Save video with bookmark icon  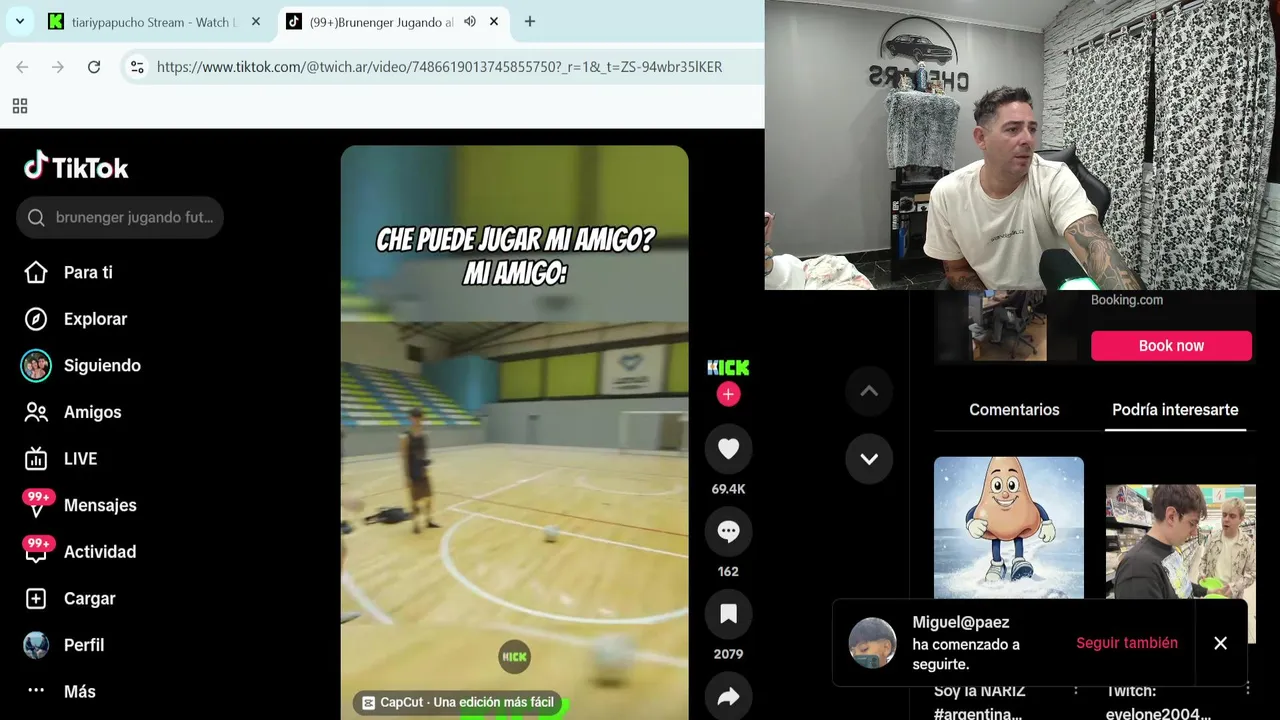pos(728,614)
